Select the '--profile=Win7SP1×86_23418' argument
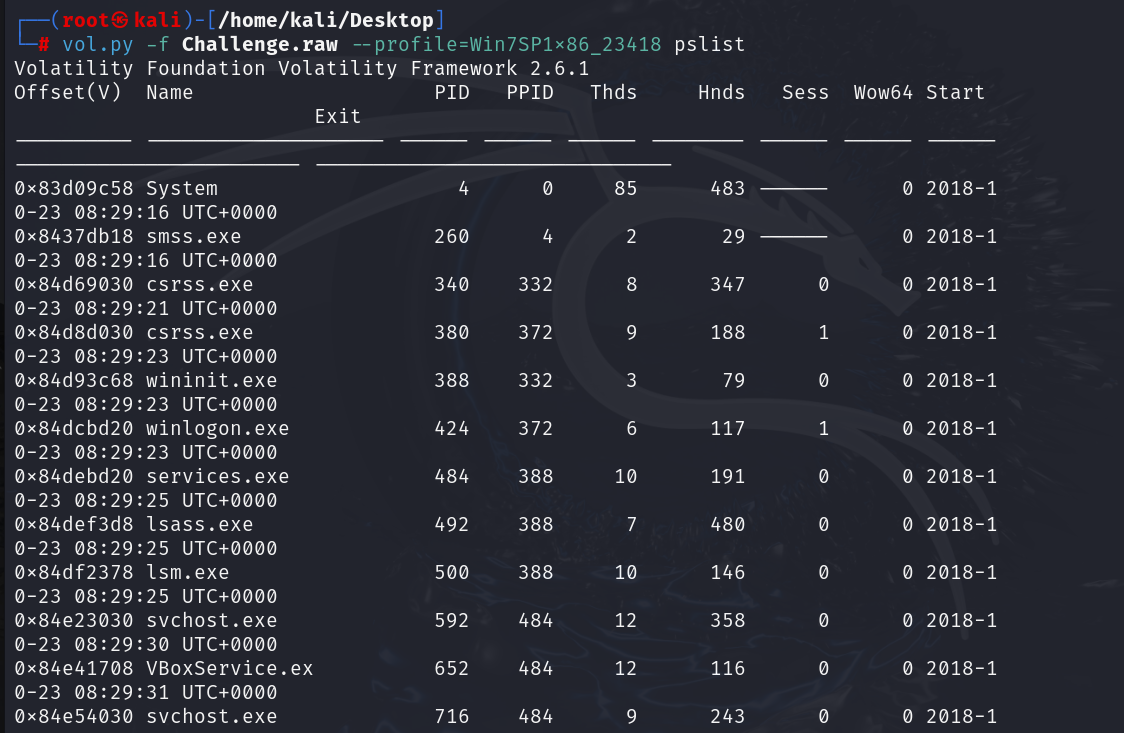1124x733 pixels. [506, 44]
